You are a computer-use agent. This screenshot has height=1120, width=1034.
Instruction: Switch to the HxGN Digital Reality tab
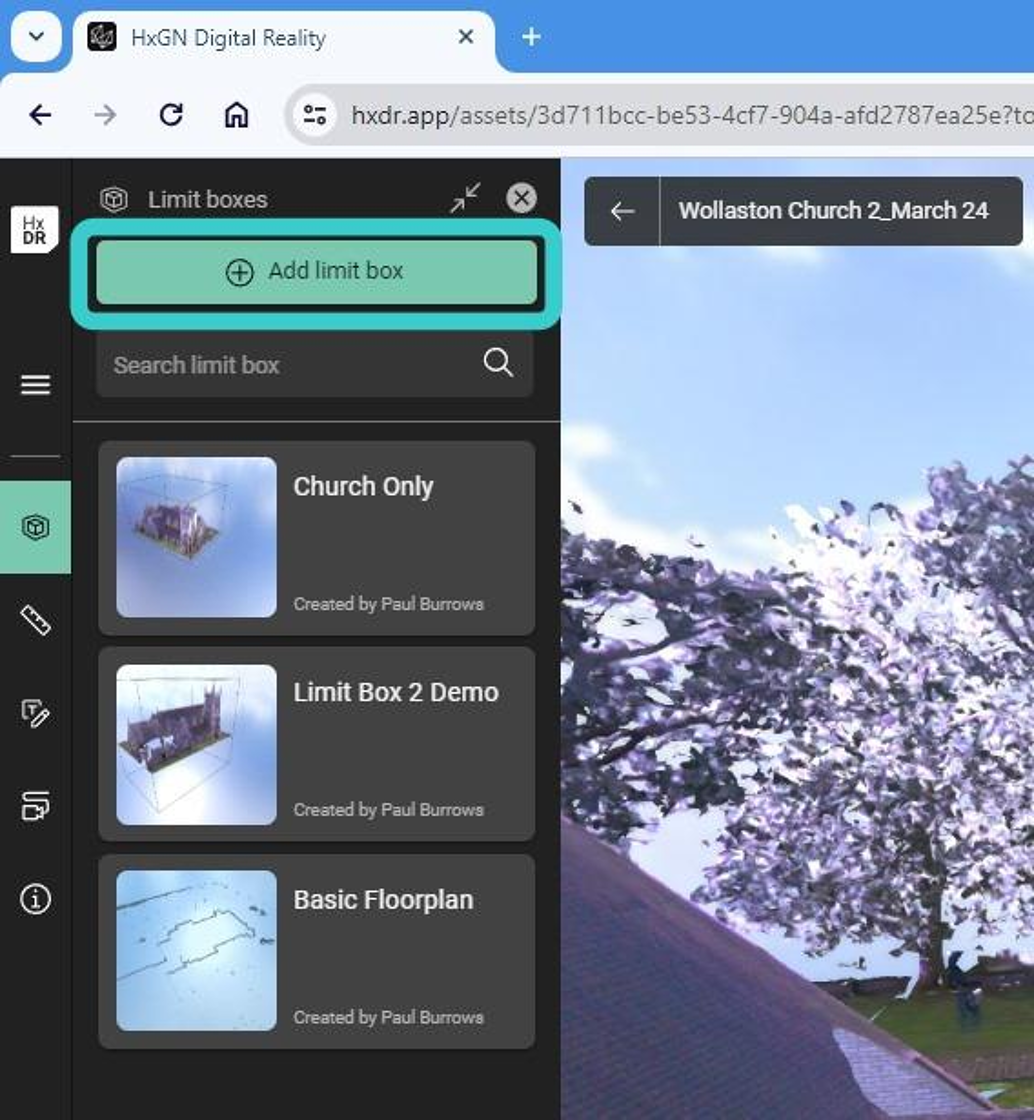tap(283, 37)
